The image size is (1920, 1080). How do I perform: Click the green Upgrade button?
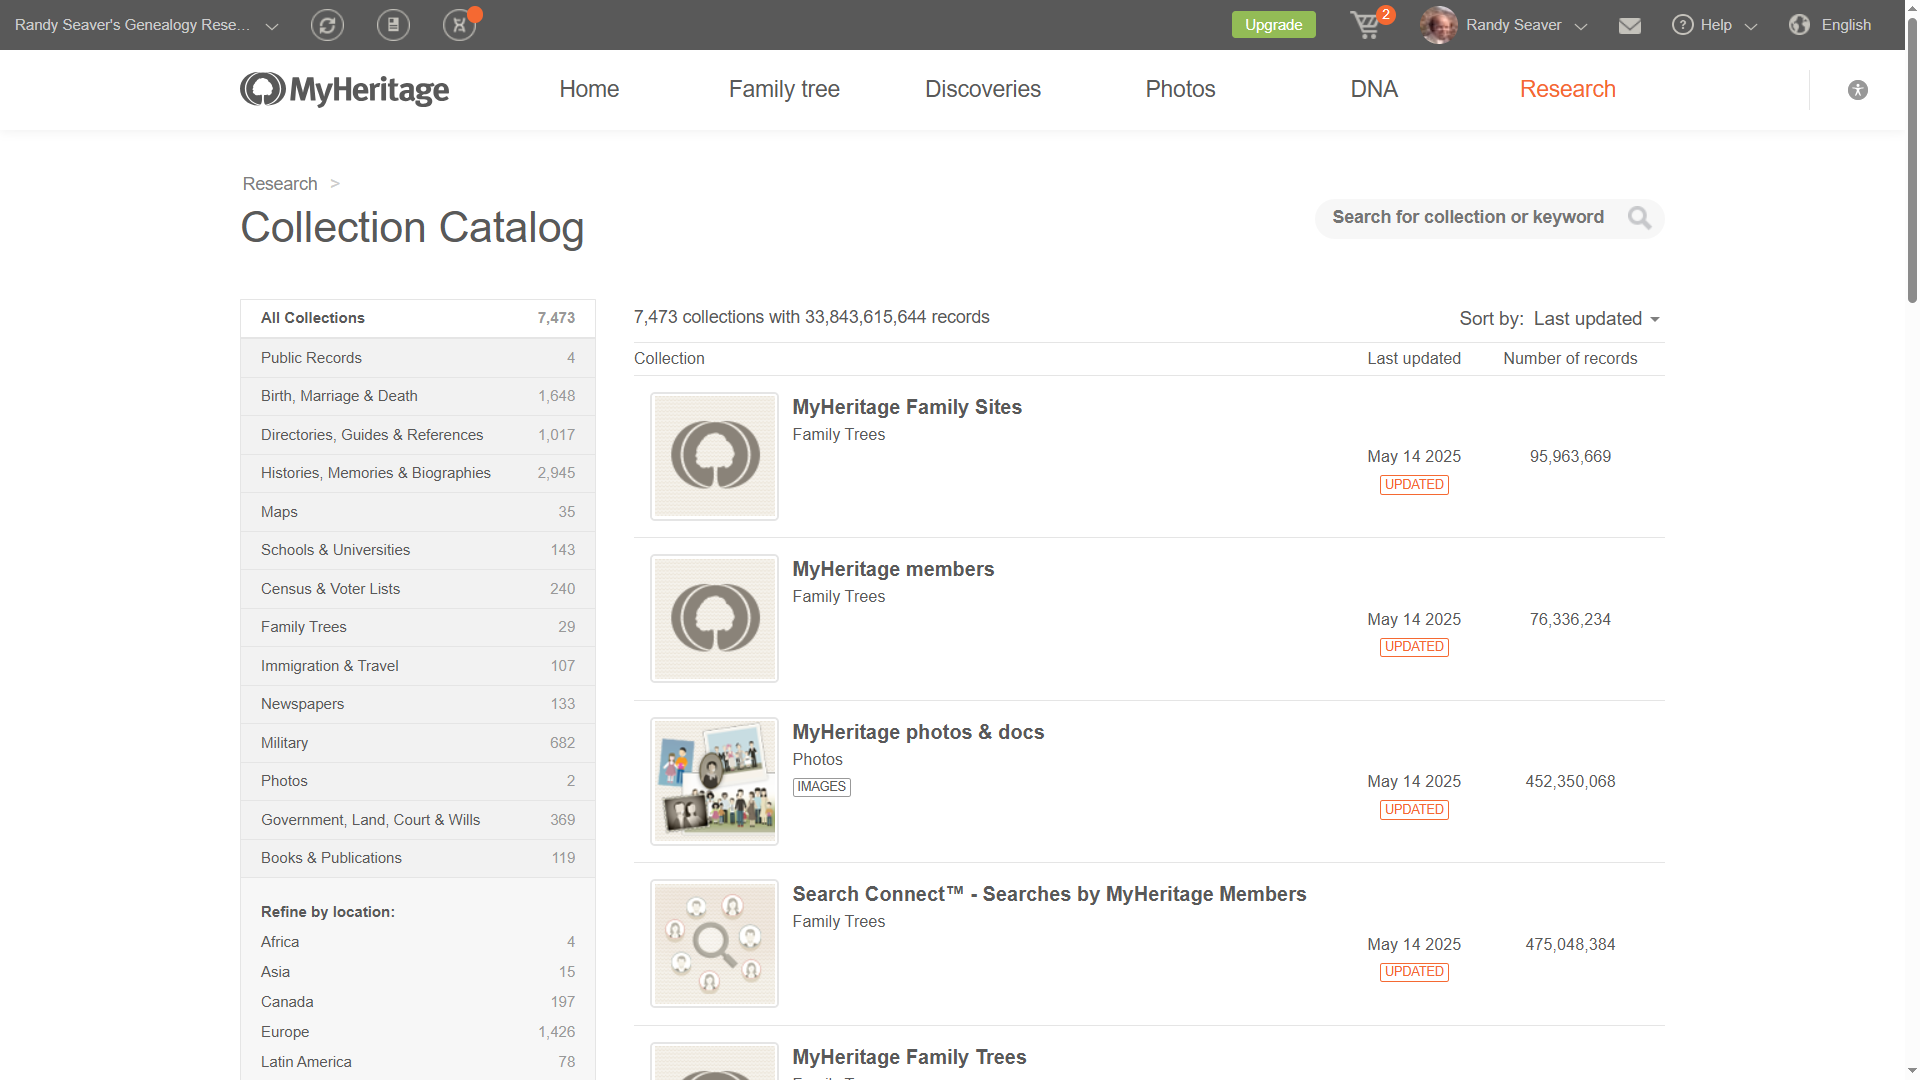1273,25
